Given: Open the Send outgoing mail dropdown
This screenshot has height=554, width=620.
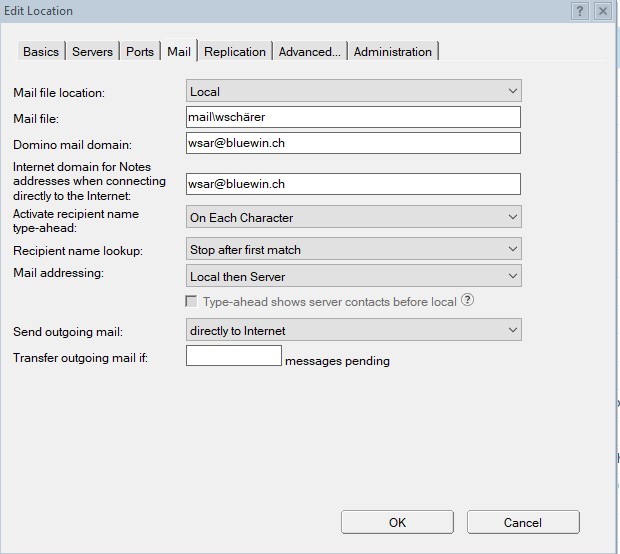Looking at the screenshot, I should pos(353,330).
